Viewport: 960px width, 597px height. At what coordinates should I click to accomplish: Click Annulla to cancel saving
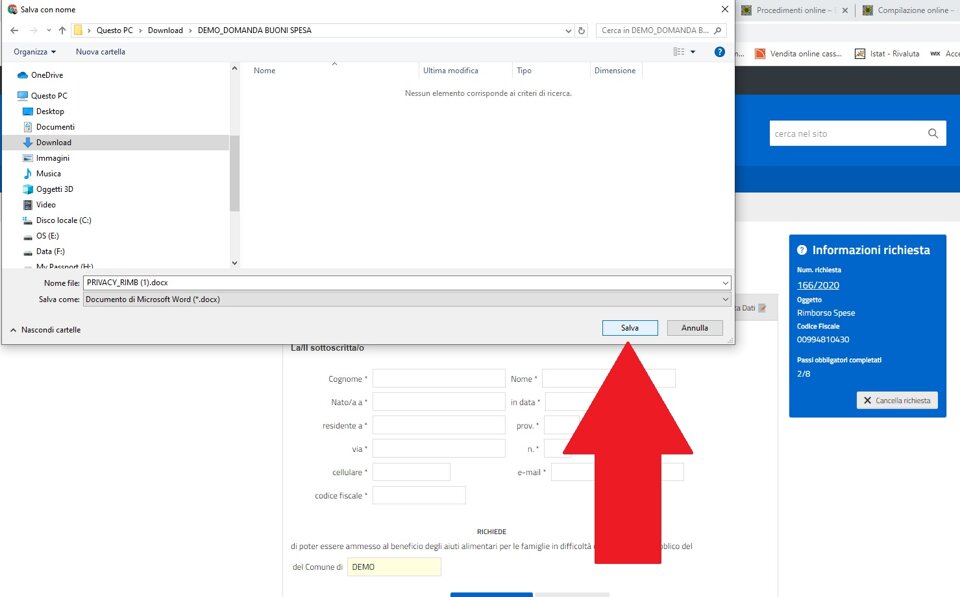click(694, 328)
